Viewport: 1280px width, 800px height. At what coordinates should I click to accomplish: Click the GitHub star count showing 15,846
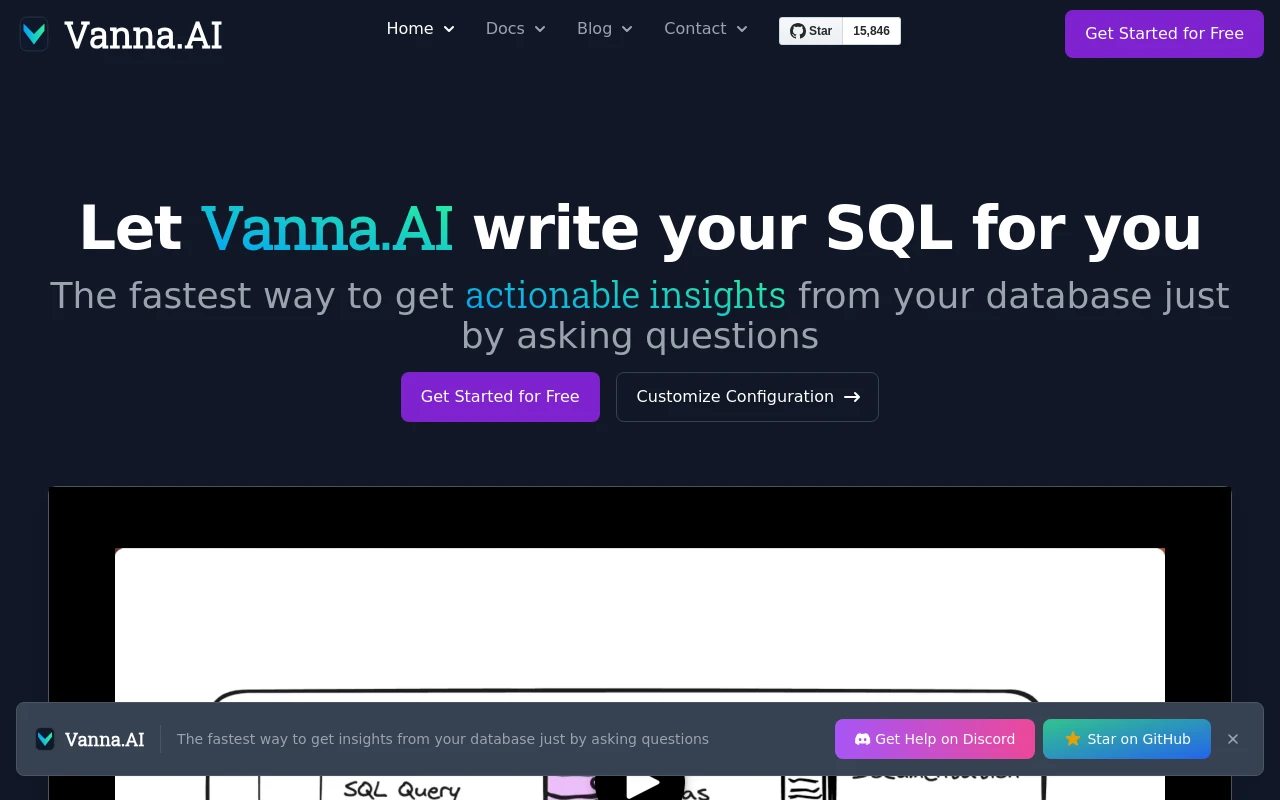click(x=871, y=31)
